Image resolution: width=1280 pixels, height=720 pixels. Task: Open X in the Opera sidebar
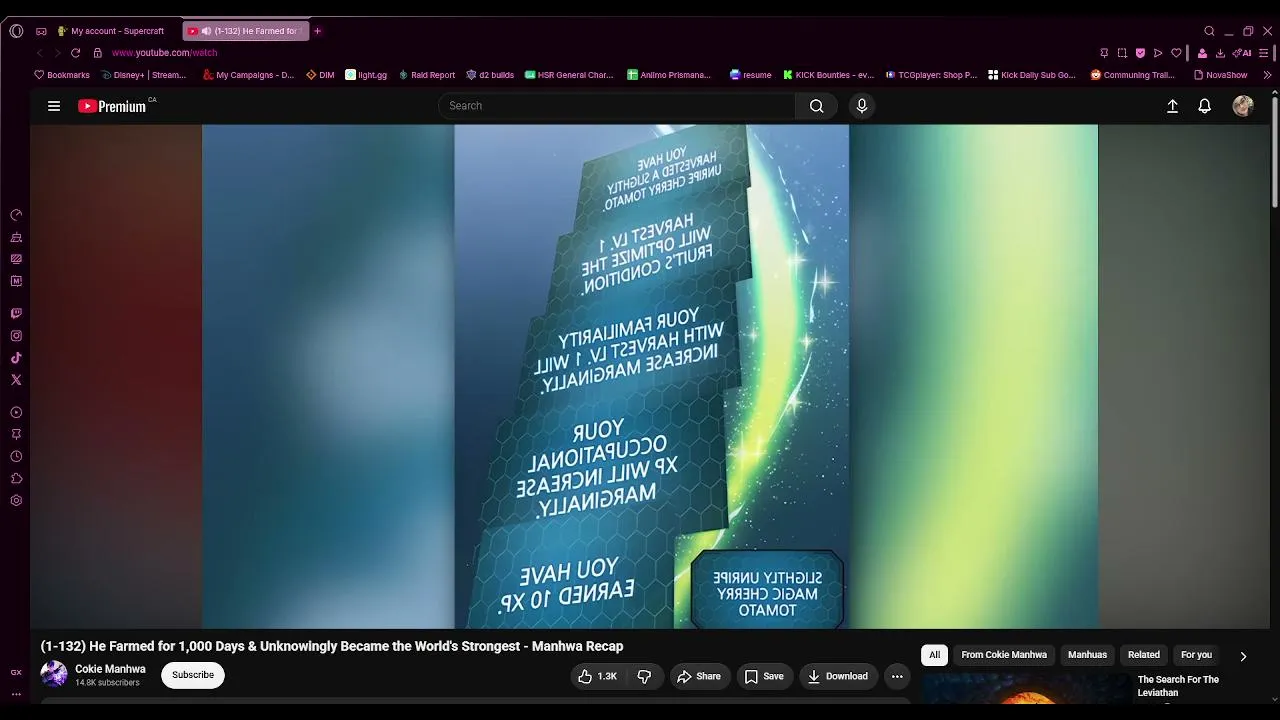[x=16, y=380]
